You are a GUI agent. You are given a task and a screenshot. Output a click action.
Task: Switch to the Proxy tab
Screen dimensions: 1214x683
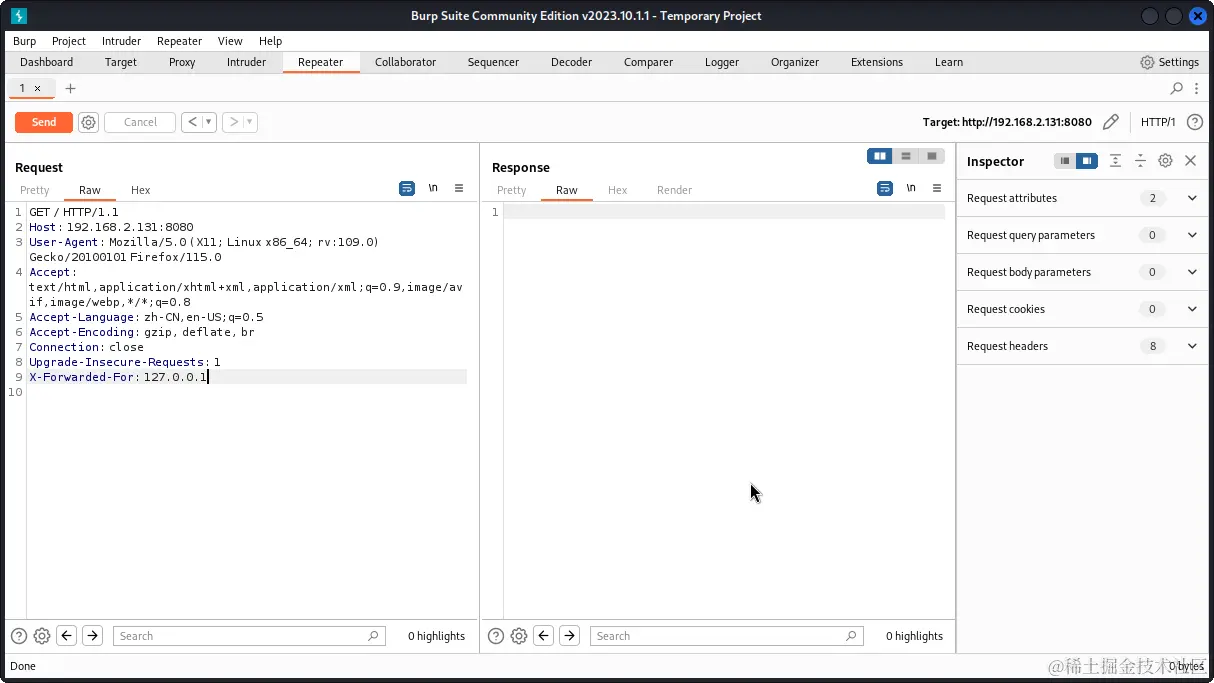182,62
